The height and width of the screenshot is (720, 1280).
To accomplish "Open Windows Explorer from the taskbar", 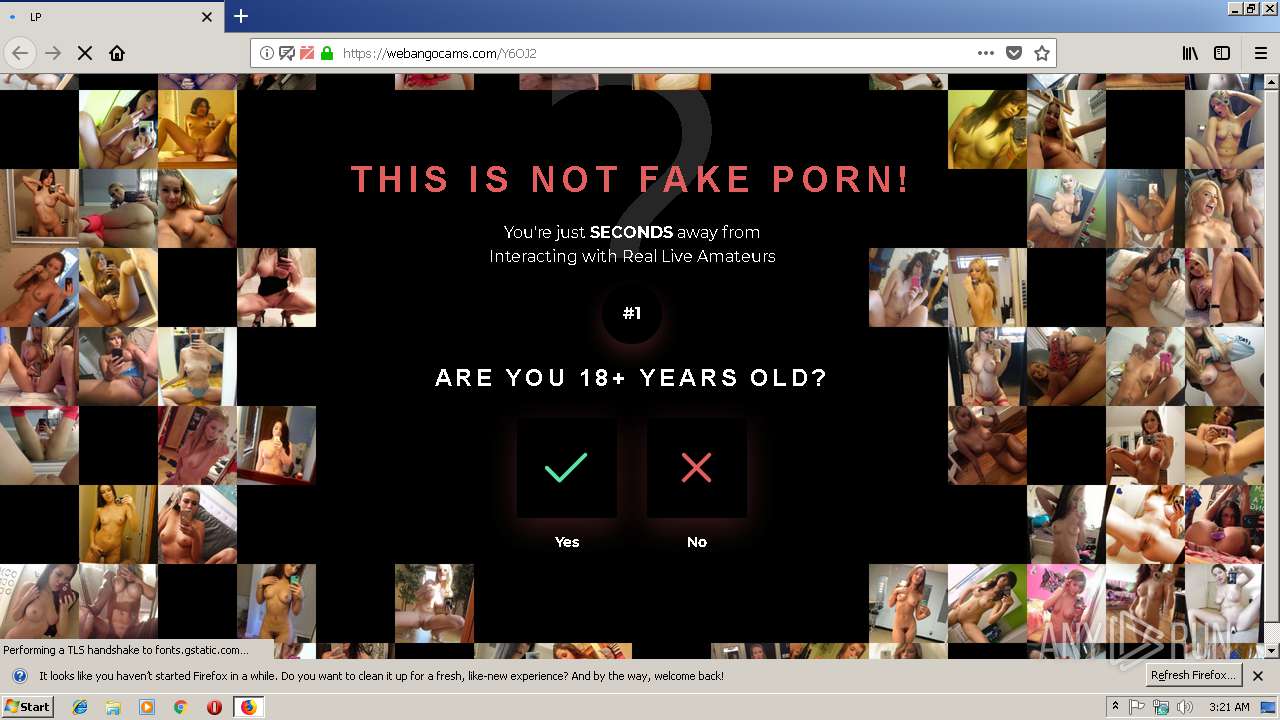I will [x=113, y=707].
